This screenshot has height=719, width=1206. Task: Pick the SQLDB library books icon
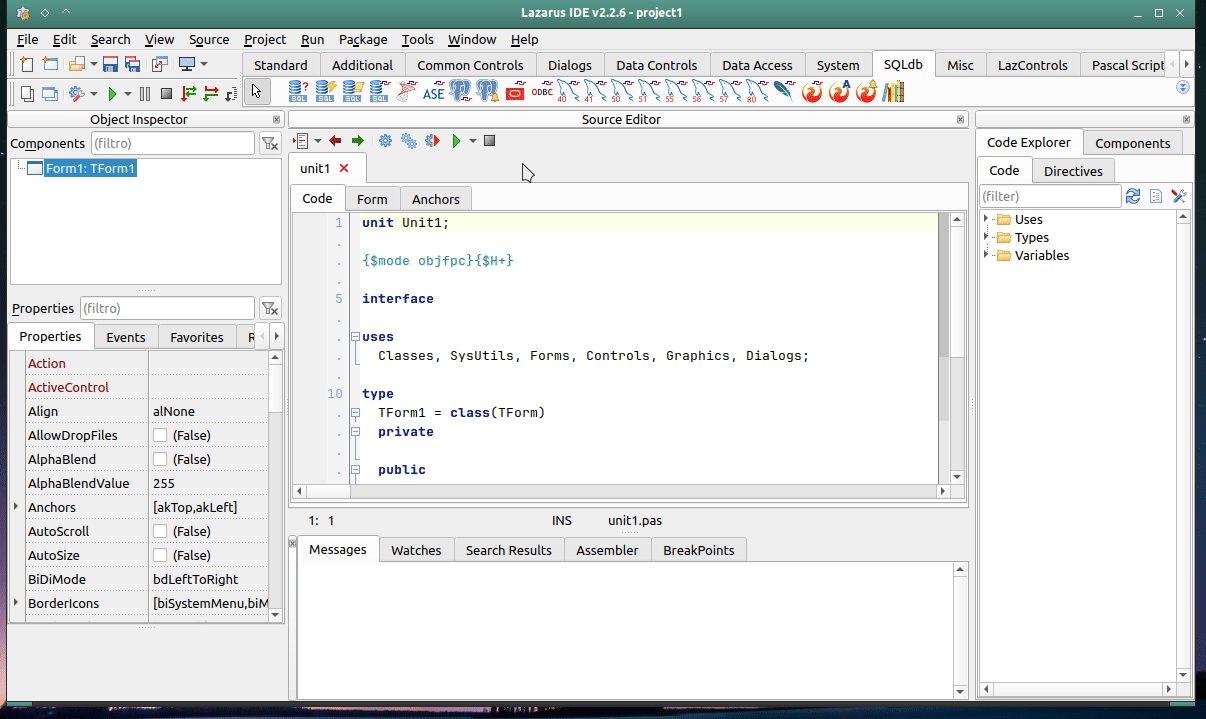pos(893,92)
